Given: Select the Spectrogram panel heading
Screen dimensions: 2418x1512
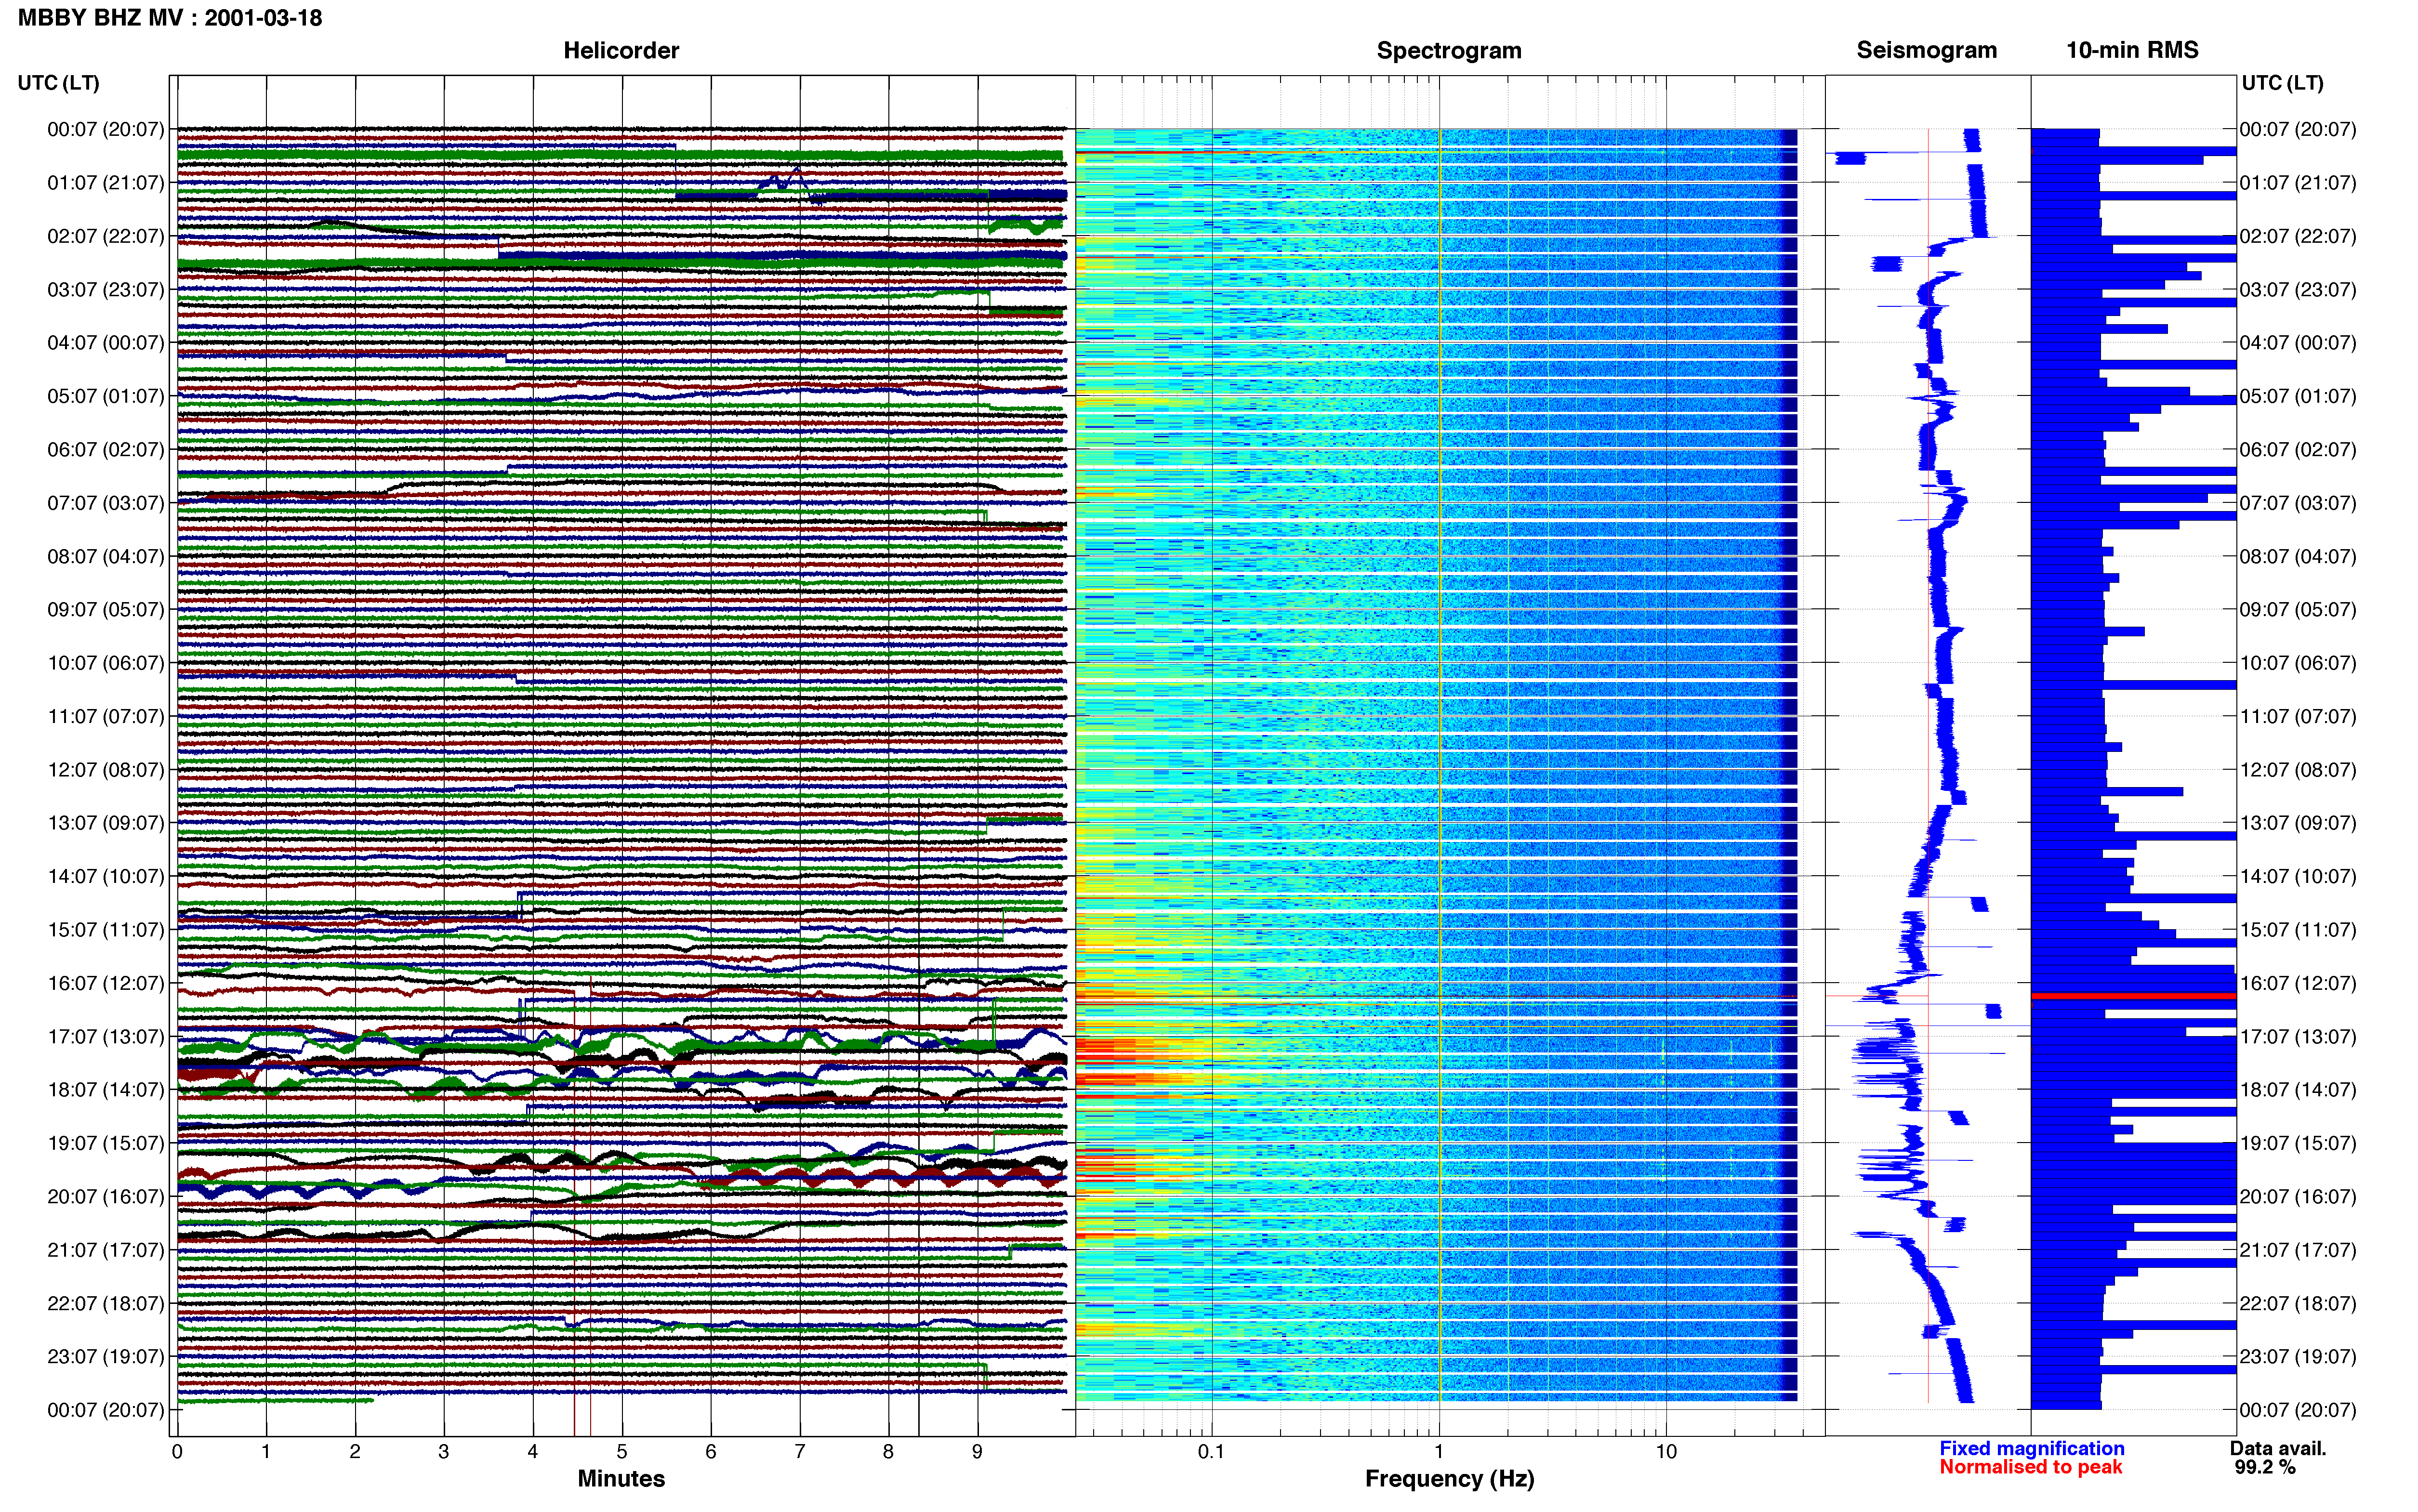Looking at the screenshot, I should point(1449,51).
